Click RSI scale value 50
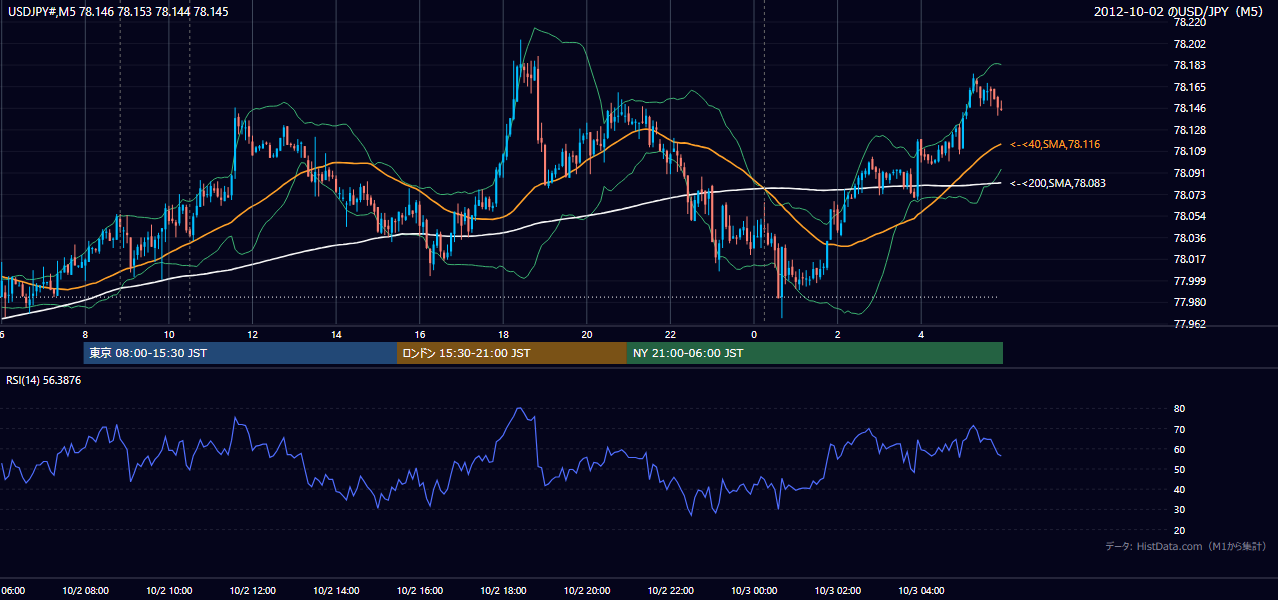This screenshot has height=600, width=1278. click(x=1179, y=469)
